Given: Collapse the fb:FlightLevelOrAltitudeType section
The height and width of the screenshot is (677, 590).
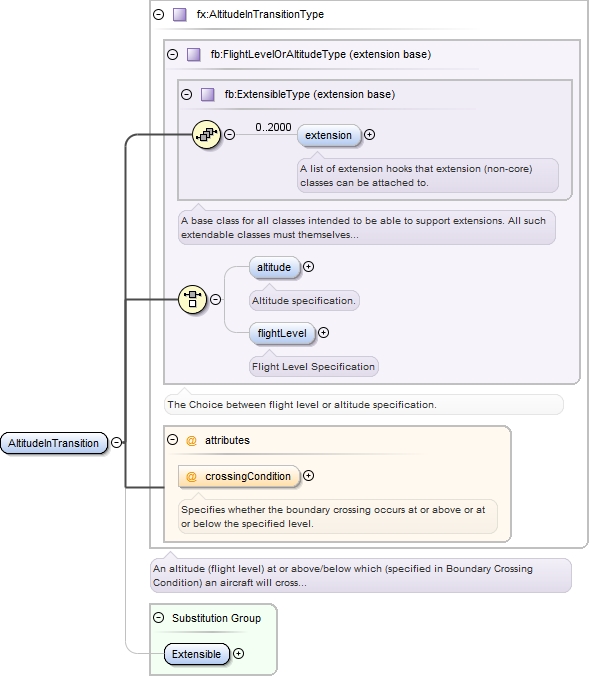Looking at the screenshot, I should coord(172,54).
